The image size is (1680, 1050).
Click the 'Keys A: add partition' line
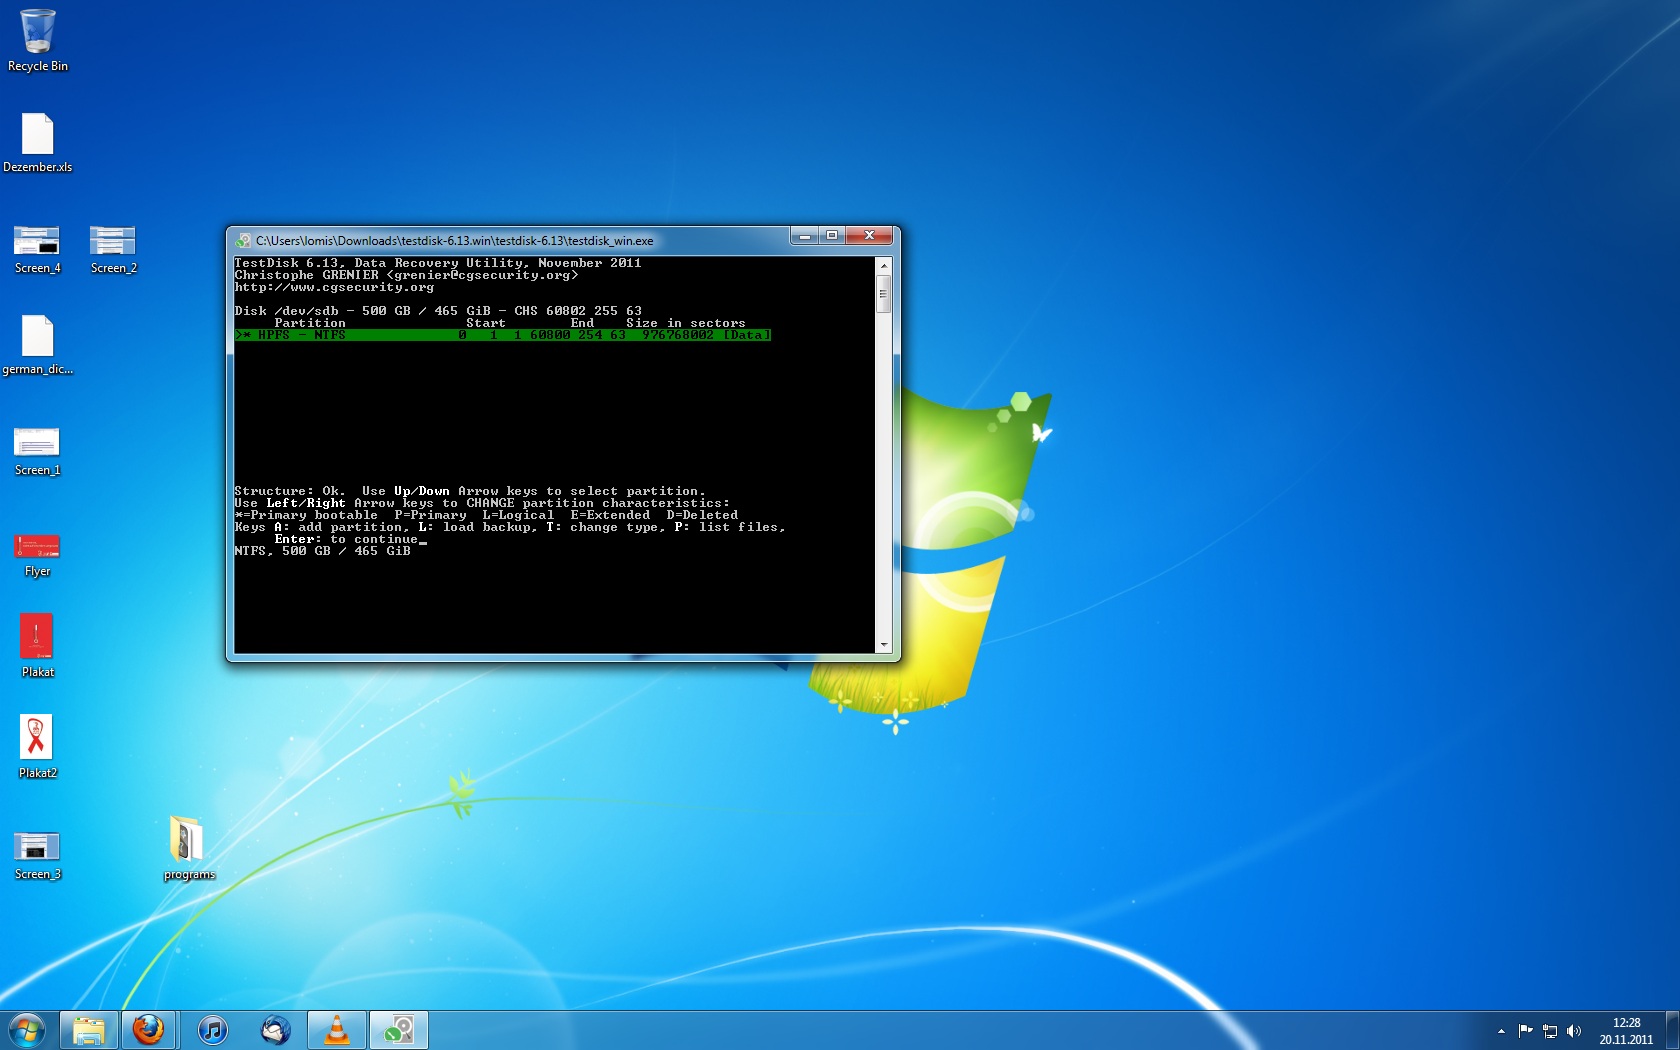tap(510, 527)
